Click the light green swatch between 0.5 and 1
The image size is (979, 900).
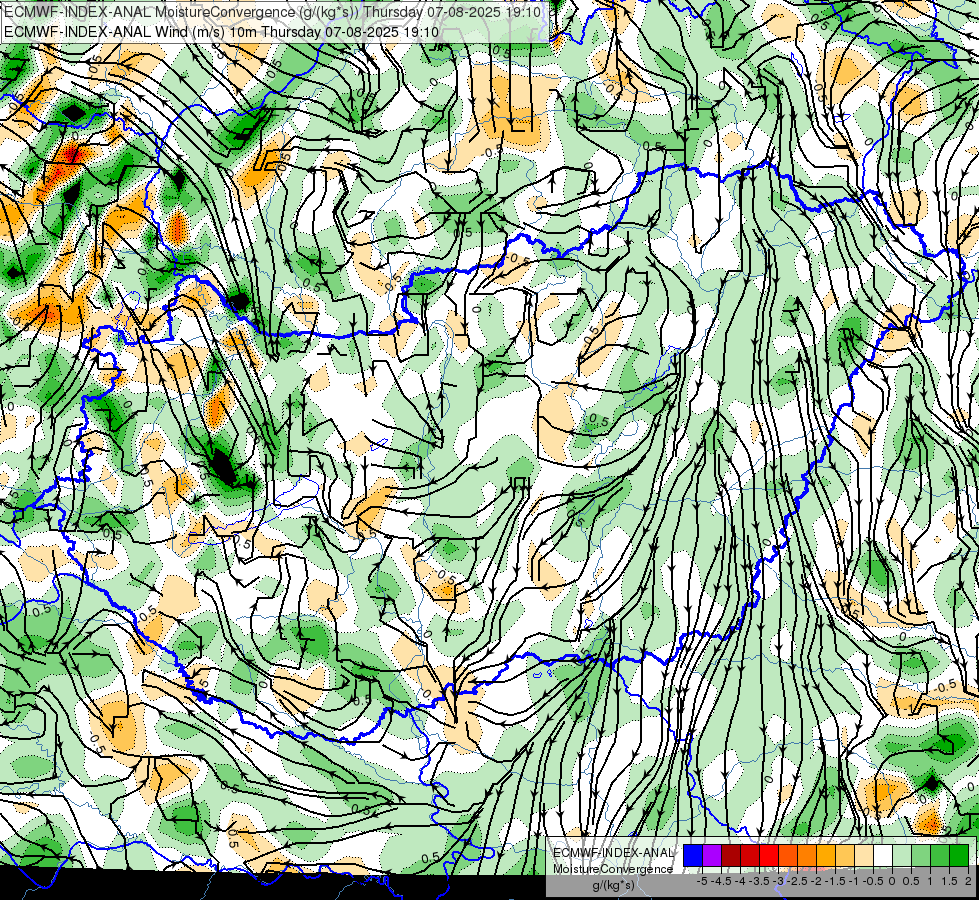[921, 856]
